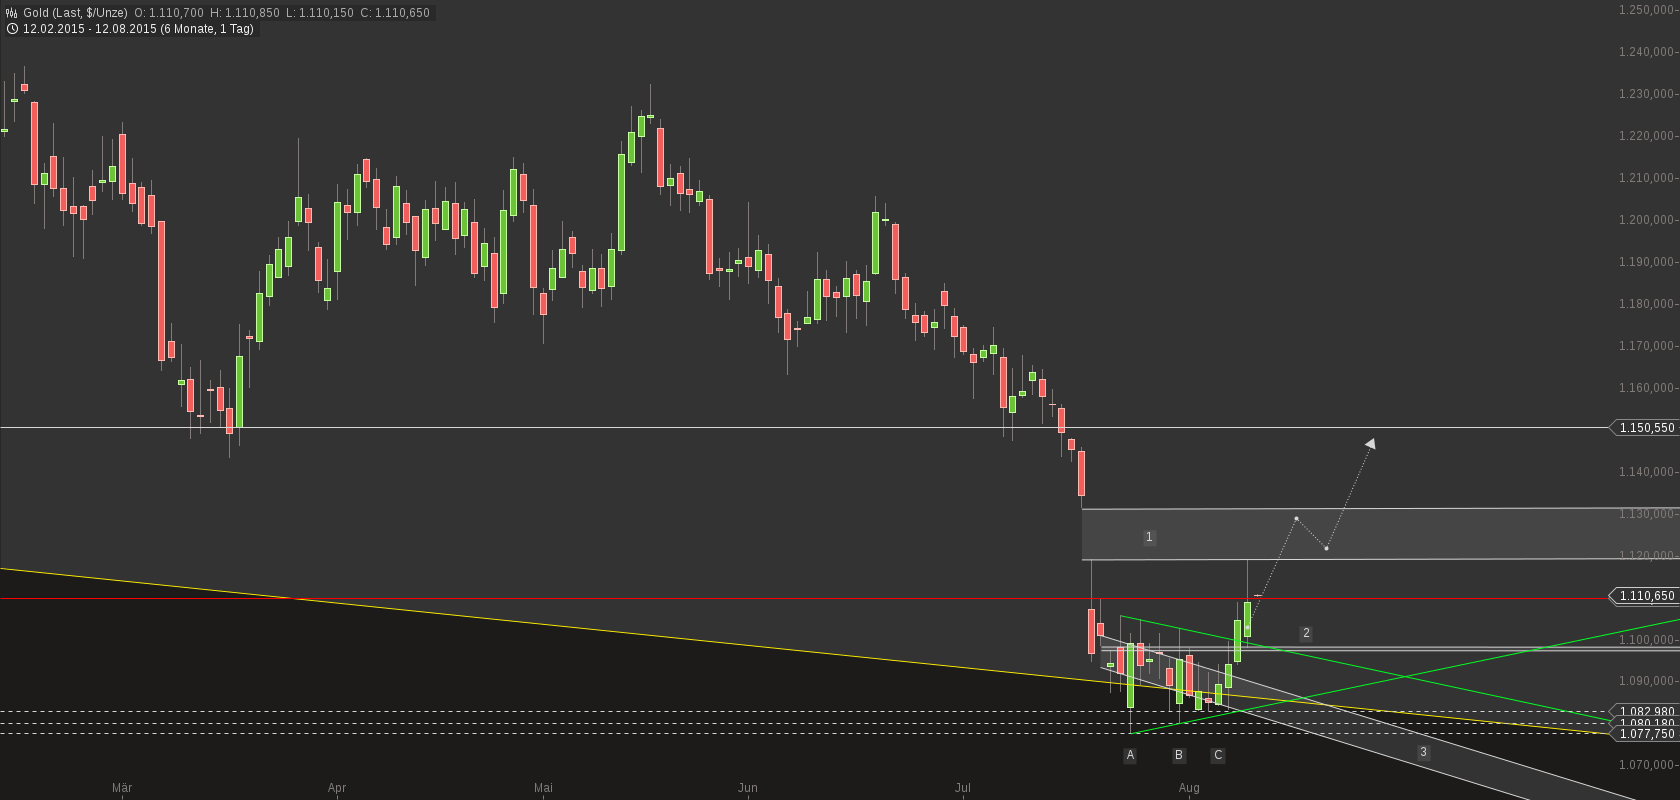The height and width of the screenshot is (800, 1680).
Task: Click the 'Mär' month label on time axis
Action: [122, 788]
